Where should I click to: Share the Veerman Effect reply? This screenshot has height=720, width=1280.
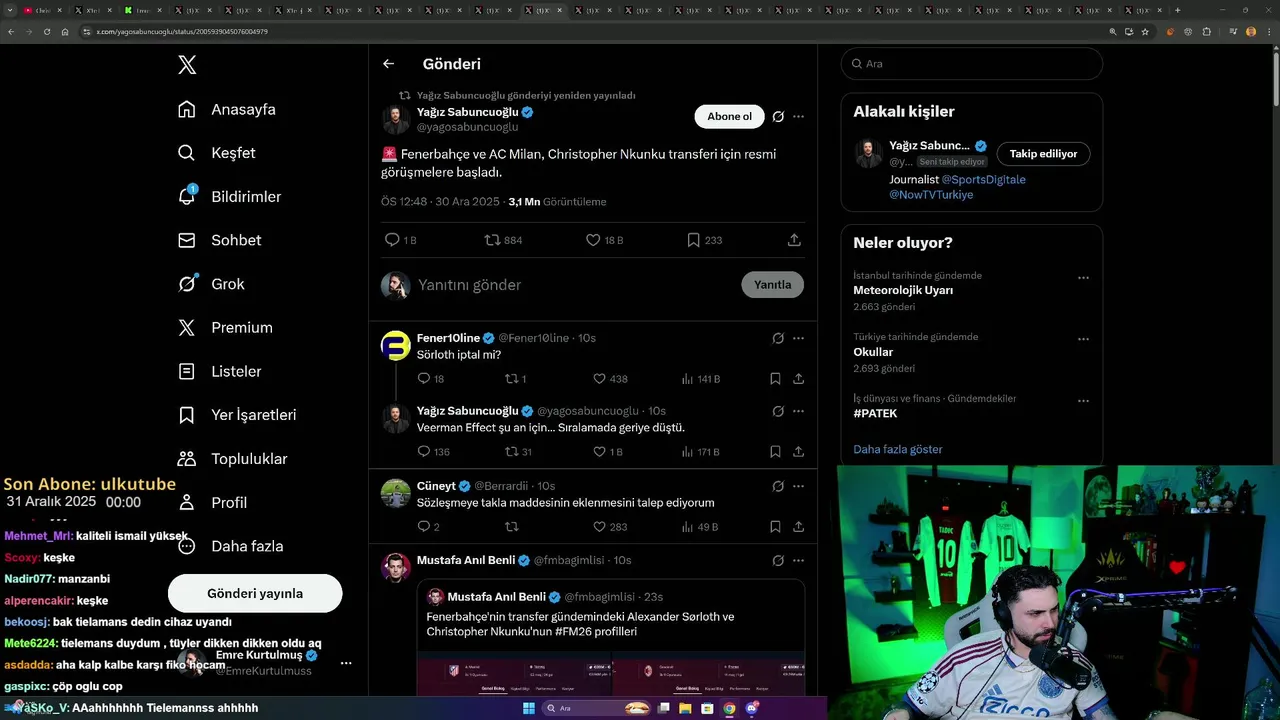798,452
